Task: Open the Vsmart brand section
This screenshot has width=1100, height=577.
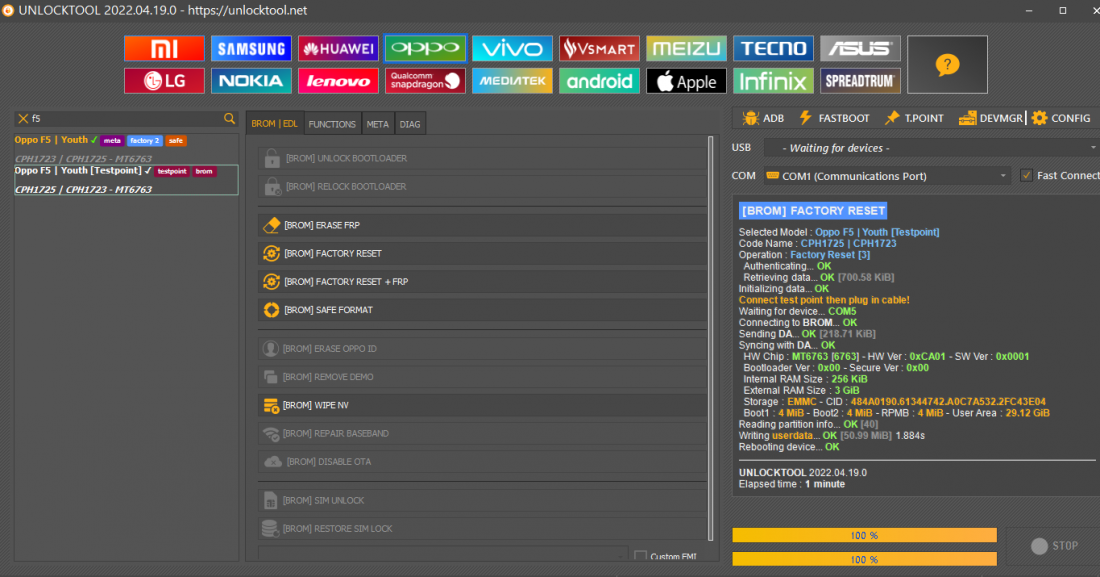Action: click(x=599, y=48)
